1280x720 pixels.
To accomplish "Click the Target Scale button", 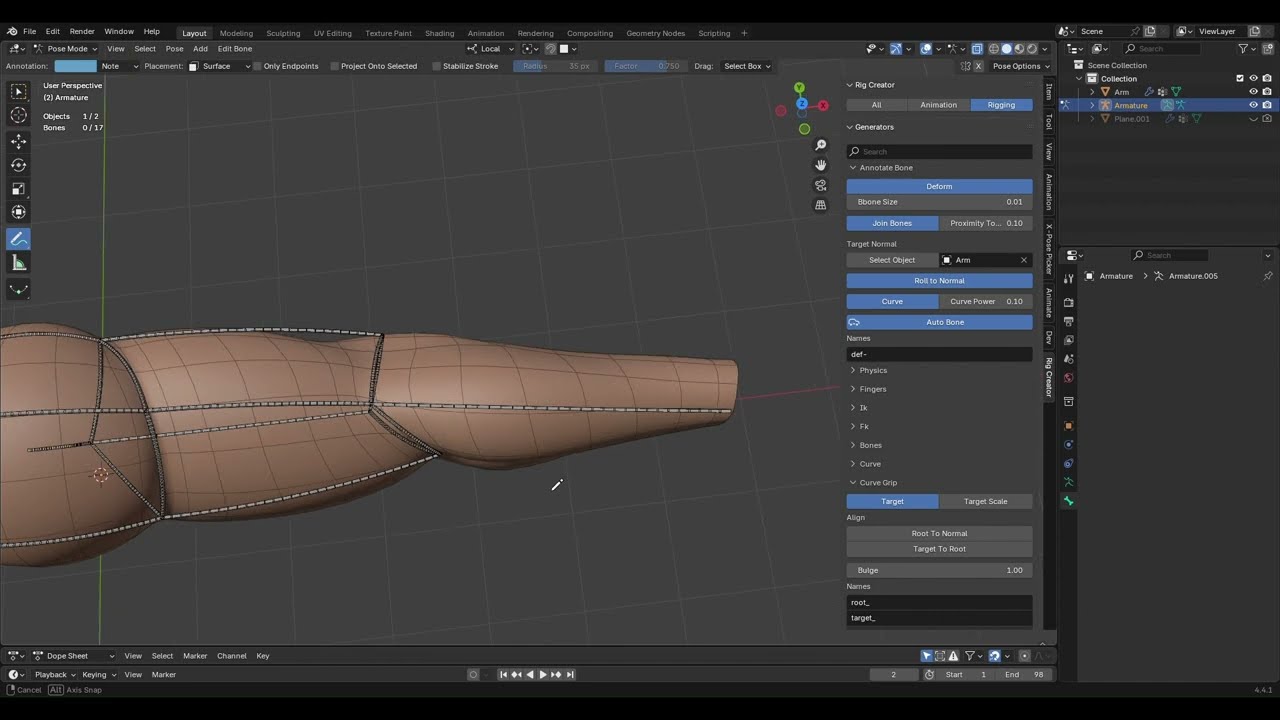I will click(985, 501).
